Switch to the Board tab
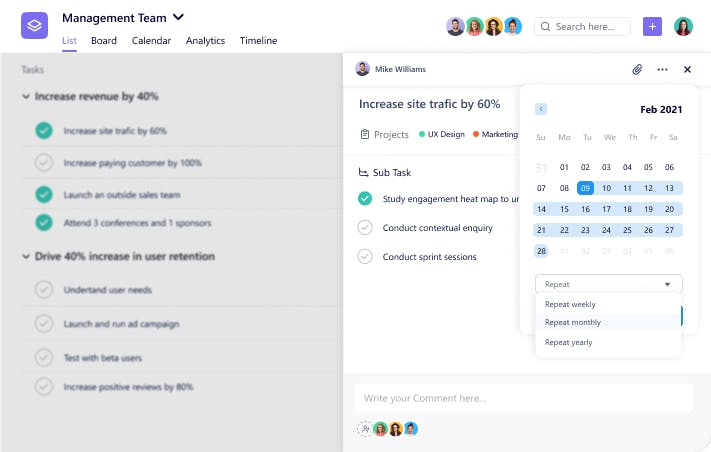The height and width of the screenshot is (452, 711). coord(103,41)
